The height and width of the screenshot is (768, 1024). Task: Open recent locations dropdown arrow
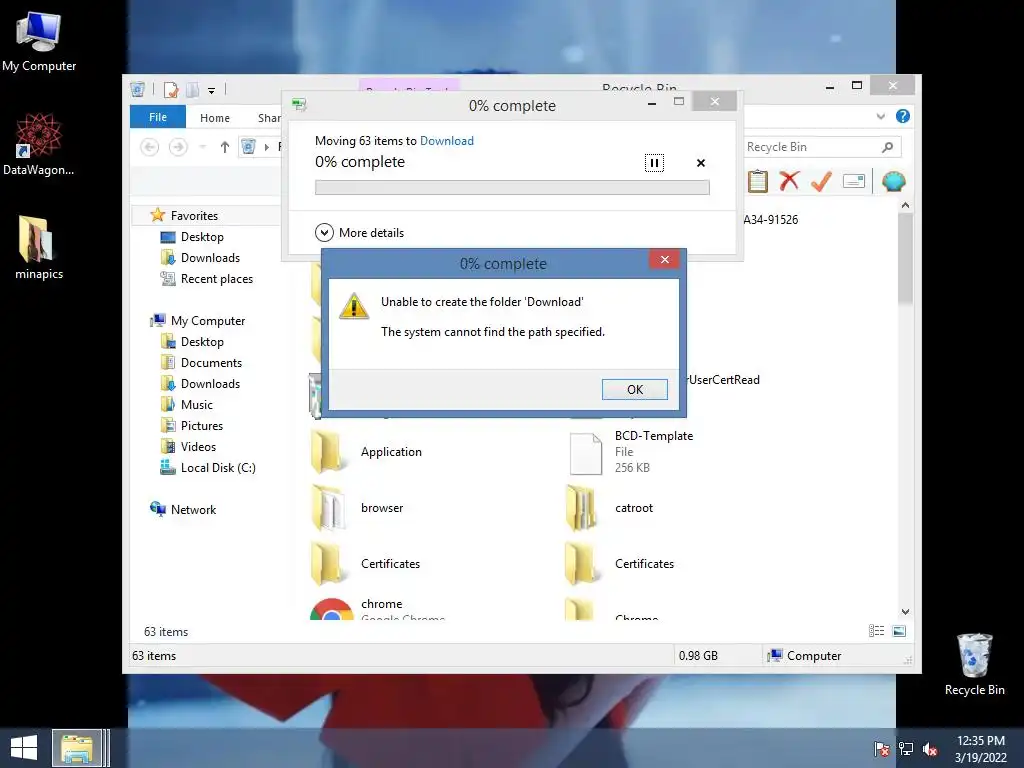click(x=202, y=147)
